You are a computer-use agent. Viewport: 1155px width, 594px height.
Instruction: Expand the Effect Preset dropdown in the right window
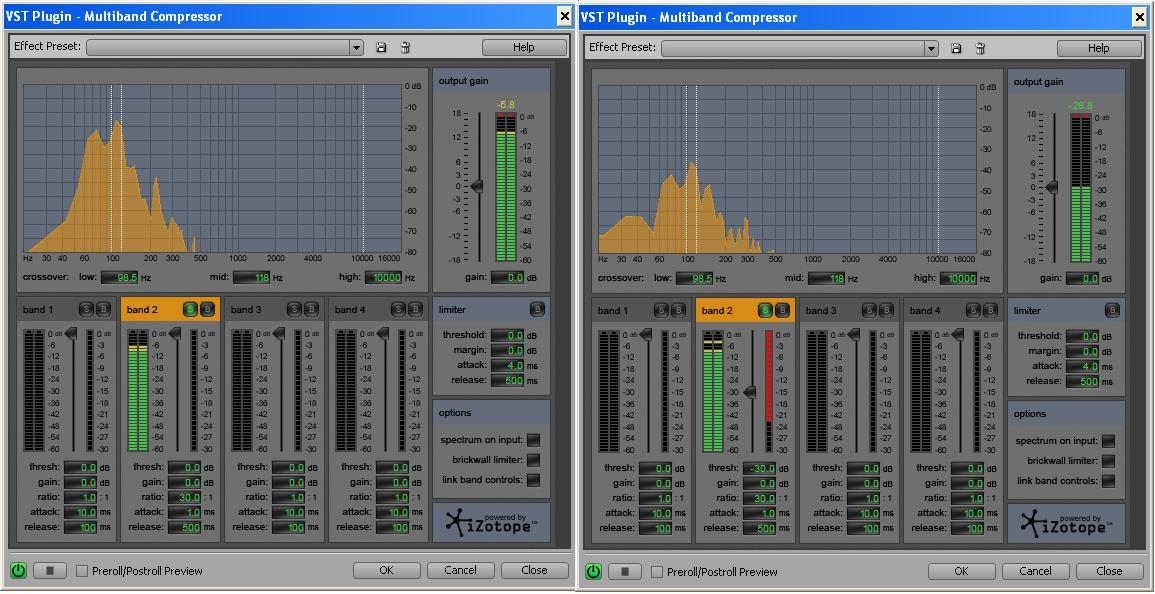931,48
